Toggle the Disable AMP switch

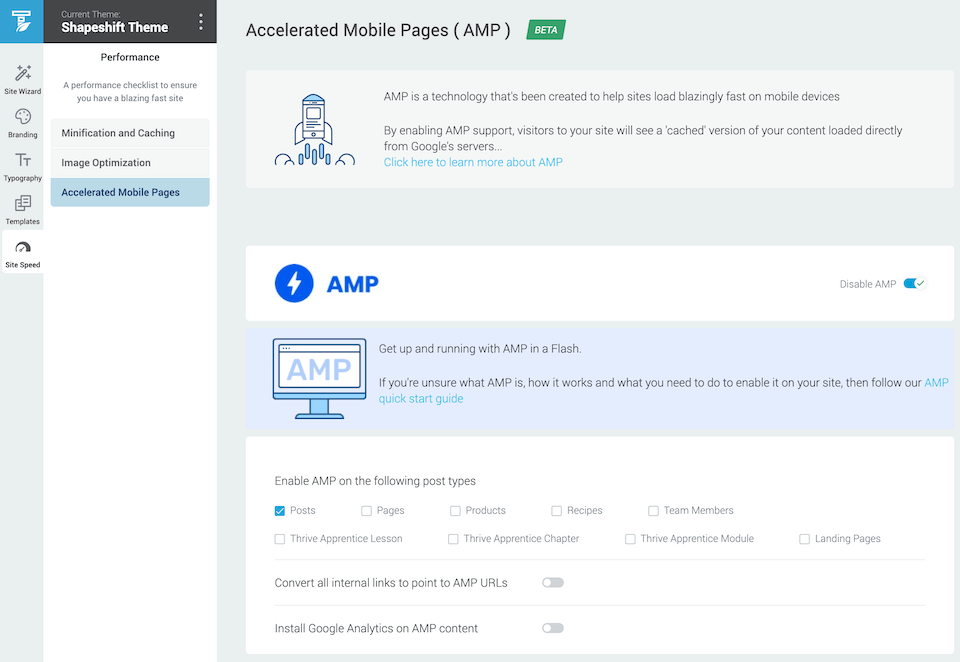[x=914, y=284]
